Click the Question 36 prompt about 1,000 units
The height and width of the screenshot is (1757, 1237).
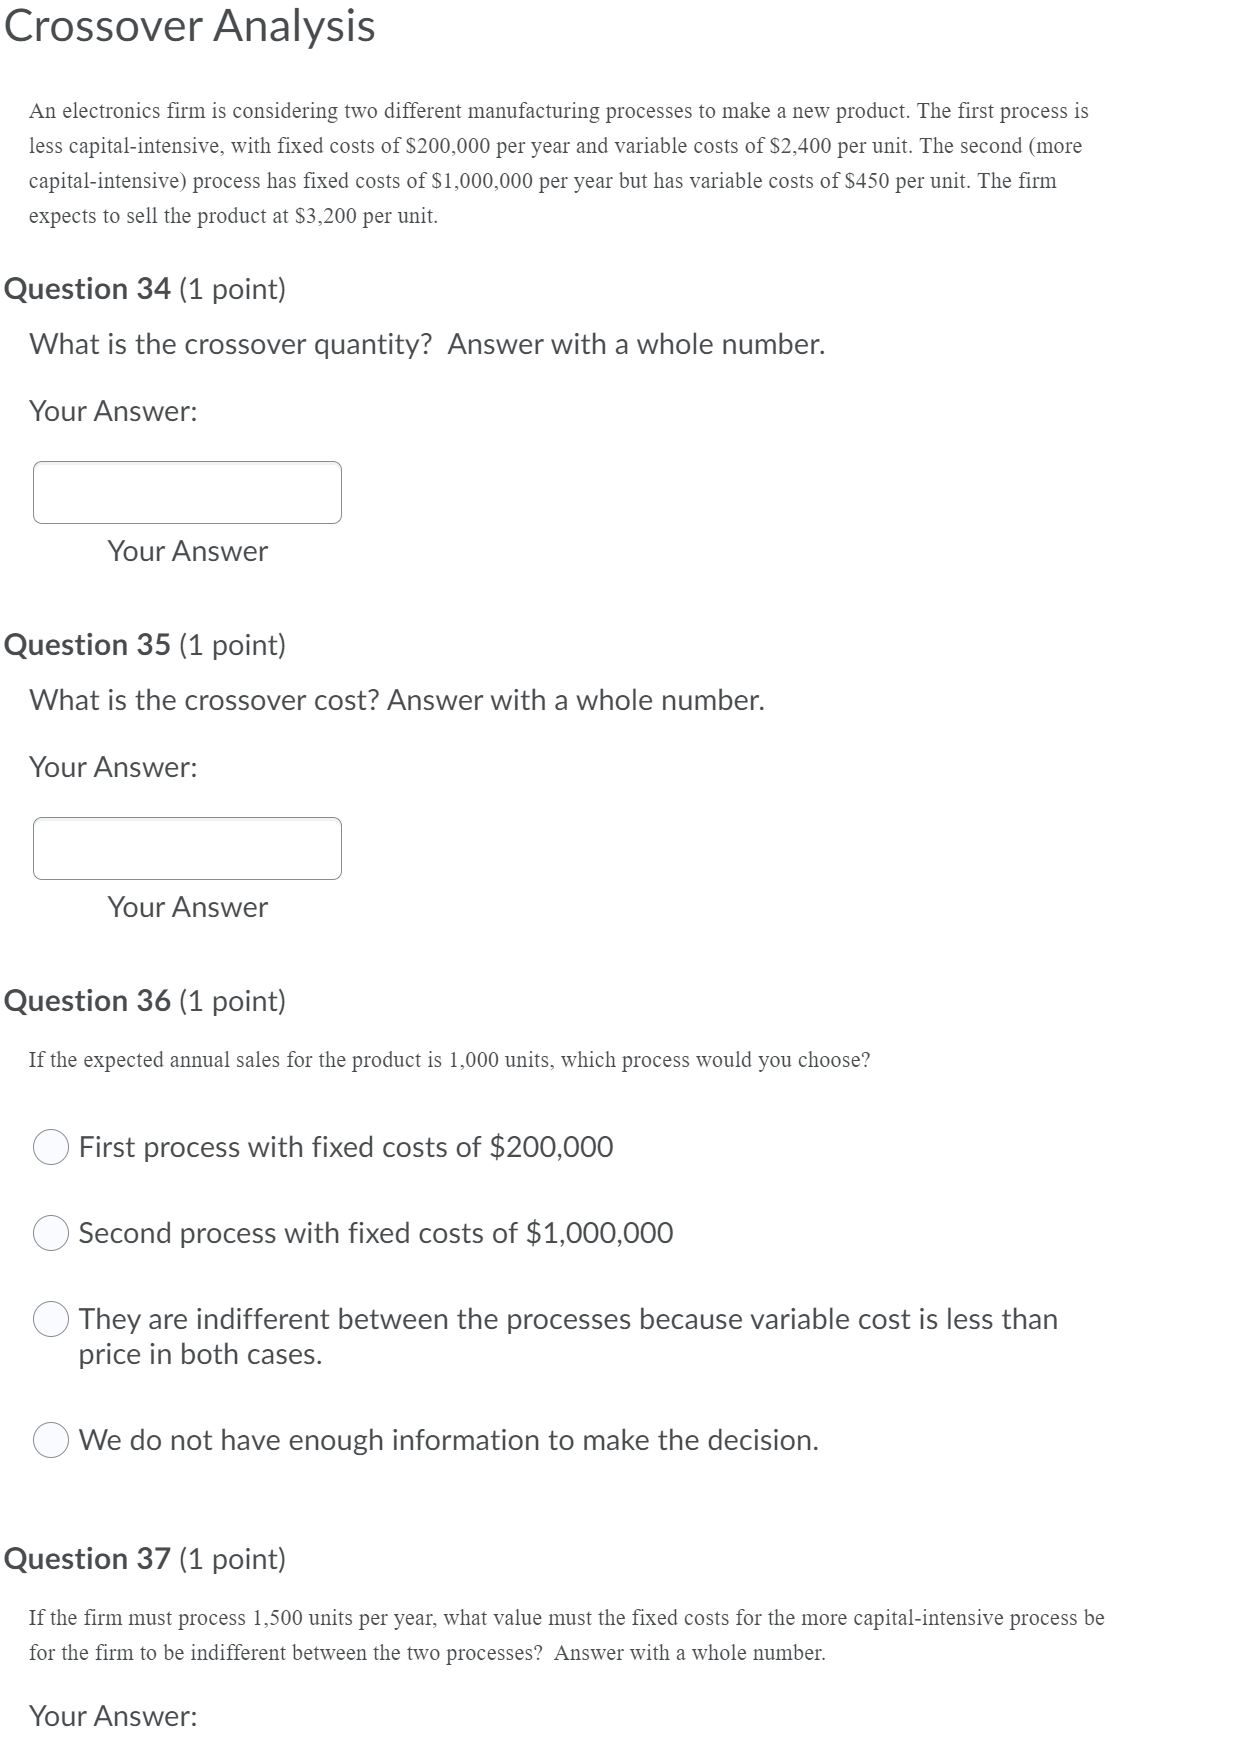(x=450, y=1059)
